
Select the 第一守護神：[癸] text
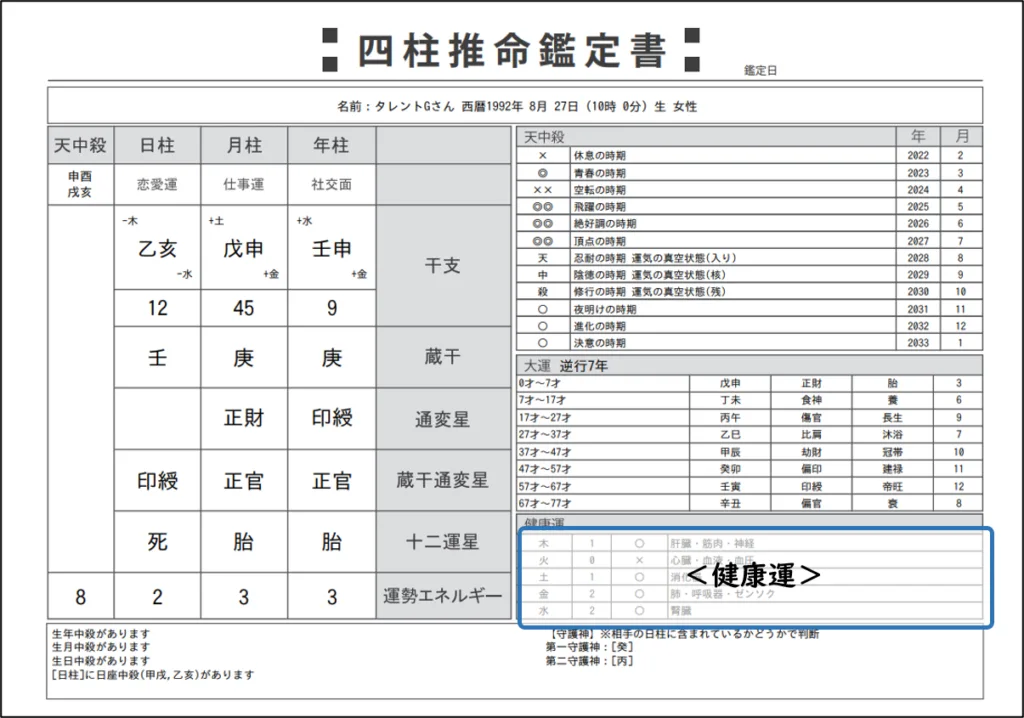(x=589, y=647)
